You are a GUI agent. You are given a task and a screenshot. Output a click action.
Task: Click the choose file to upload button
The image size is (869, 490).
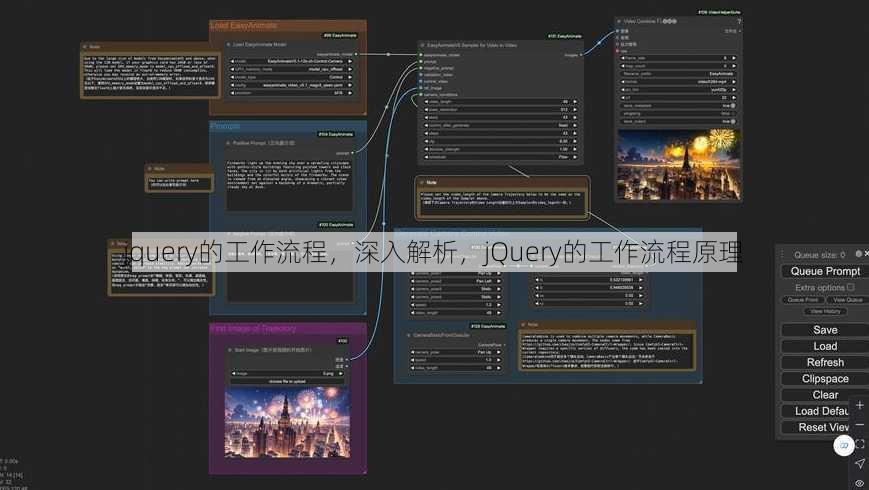pyautogui.click(x=287, y=381)
